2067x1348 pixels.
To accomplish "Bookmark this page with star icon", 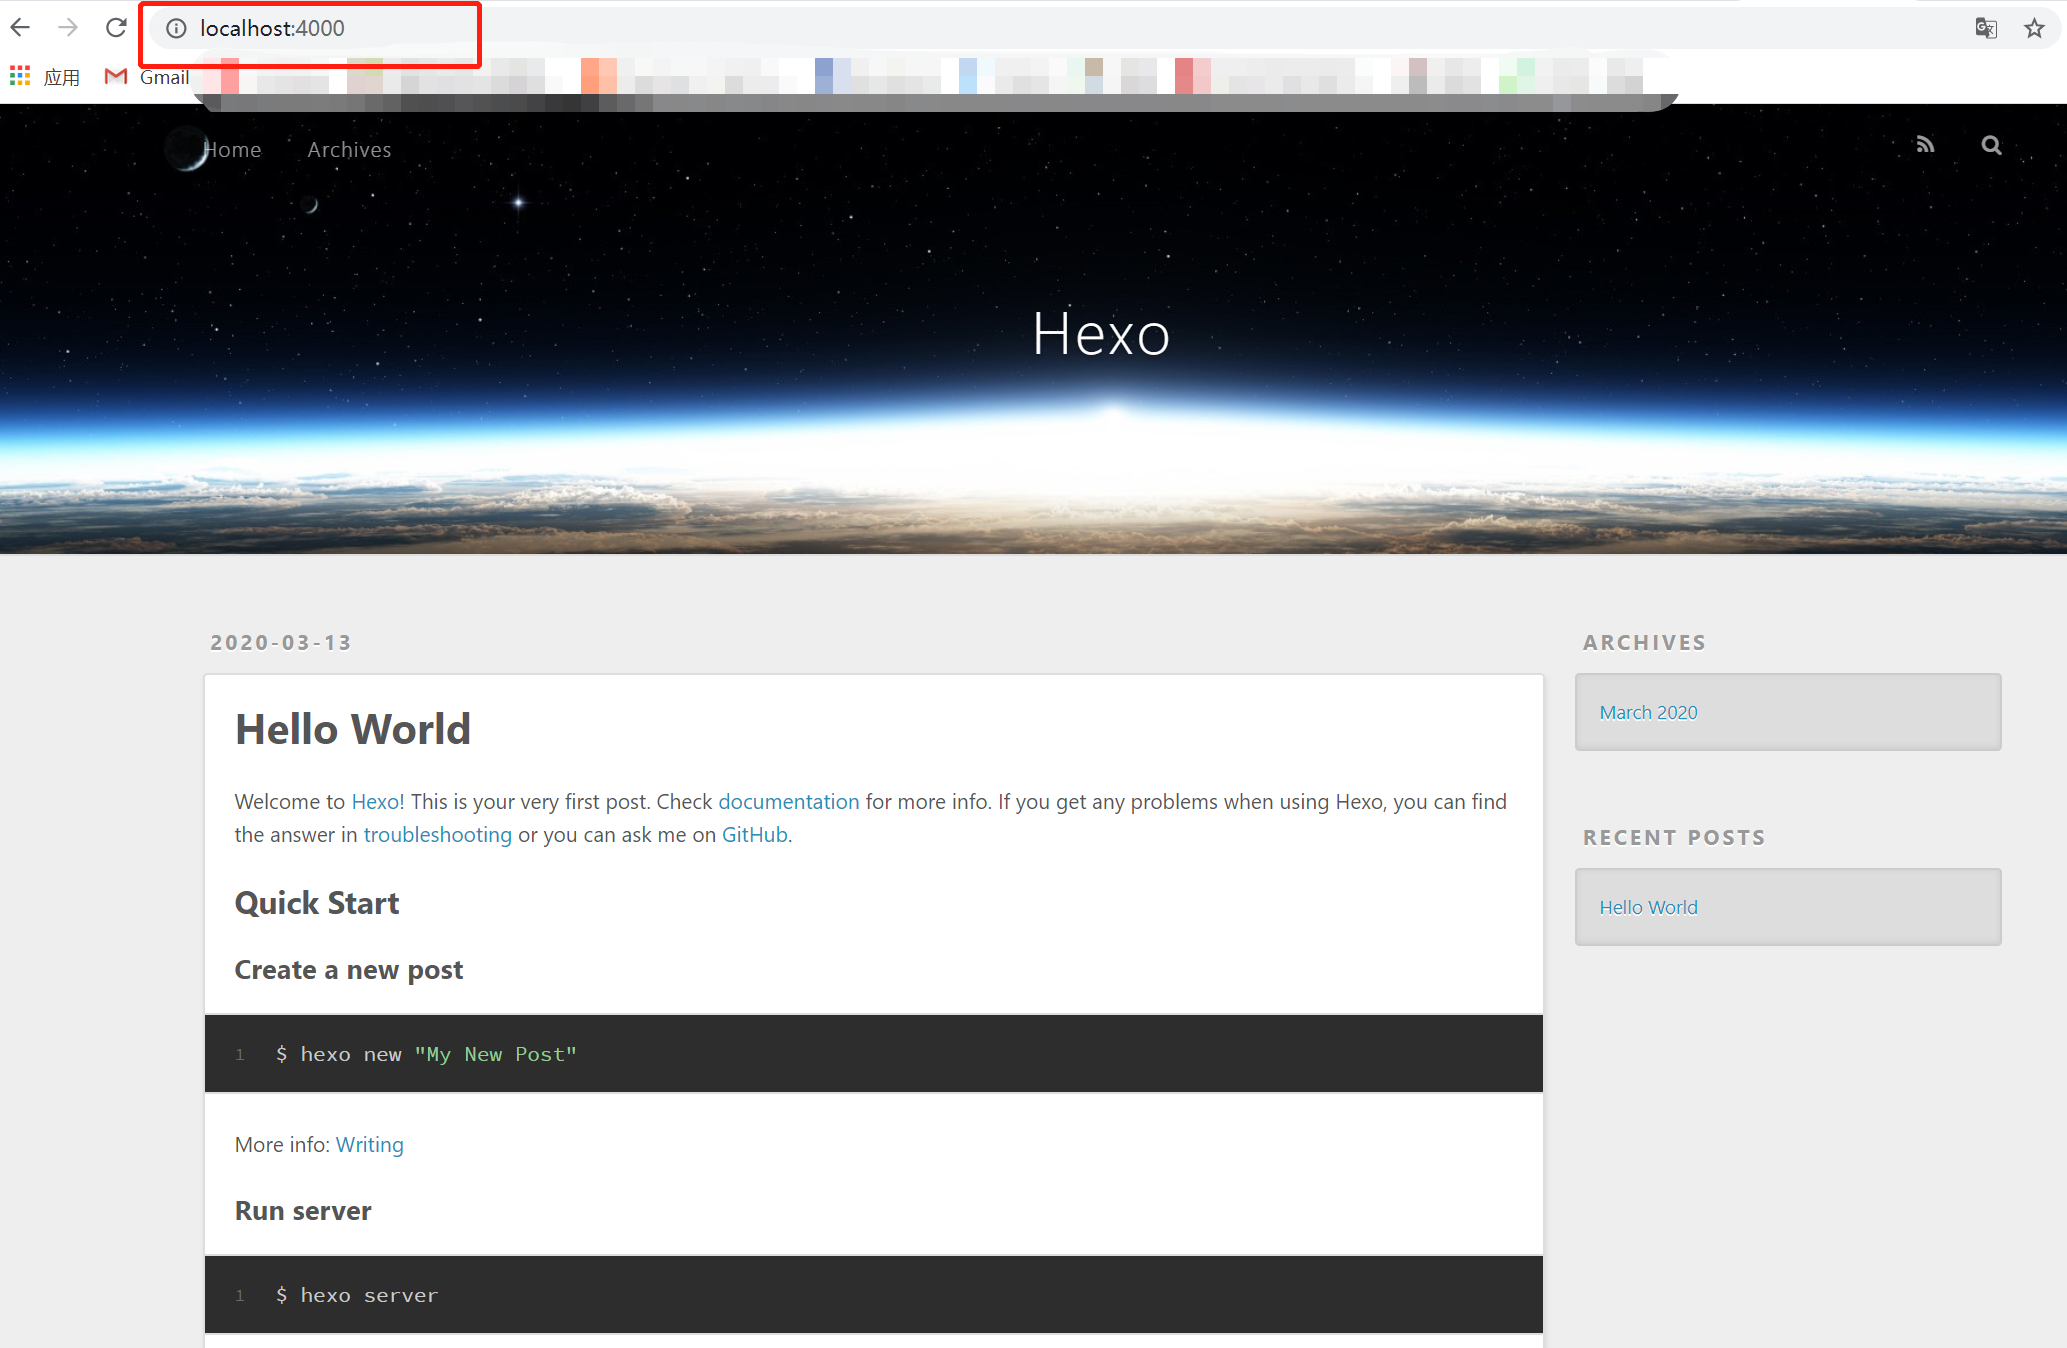I will (x=2034, y=28).
